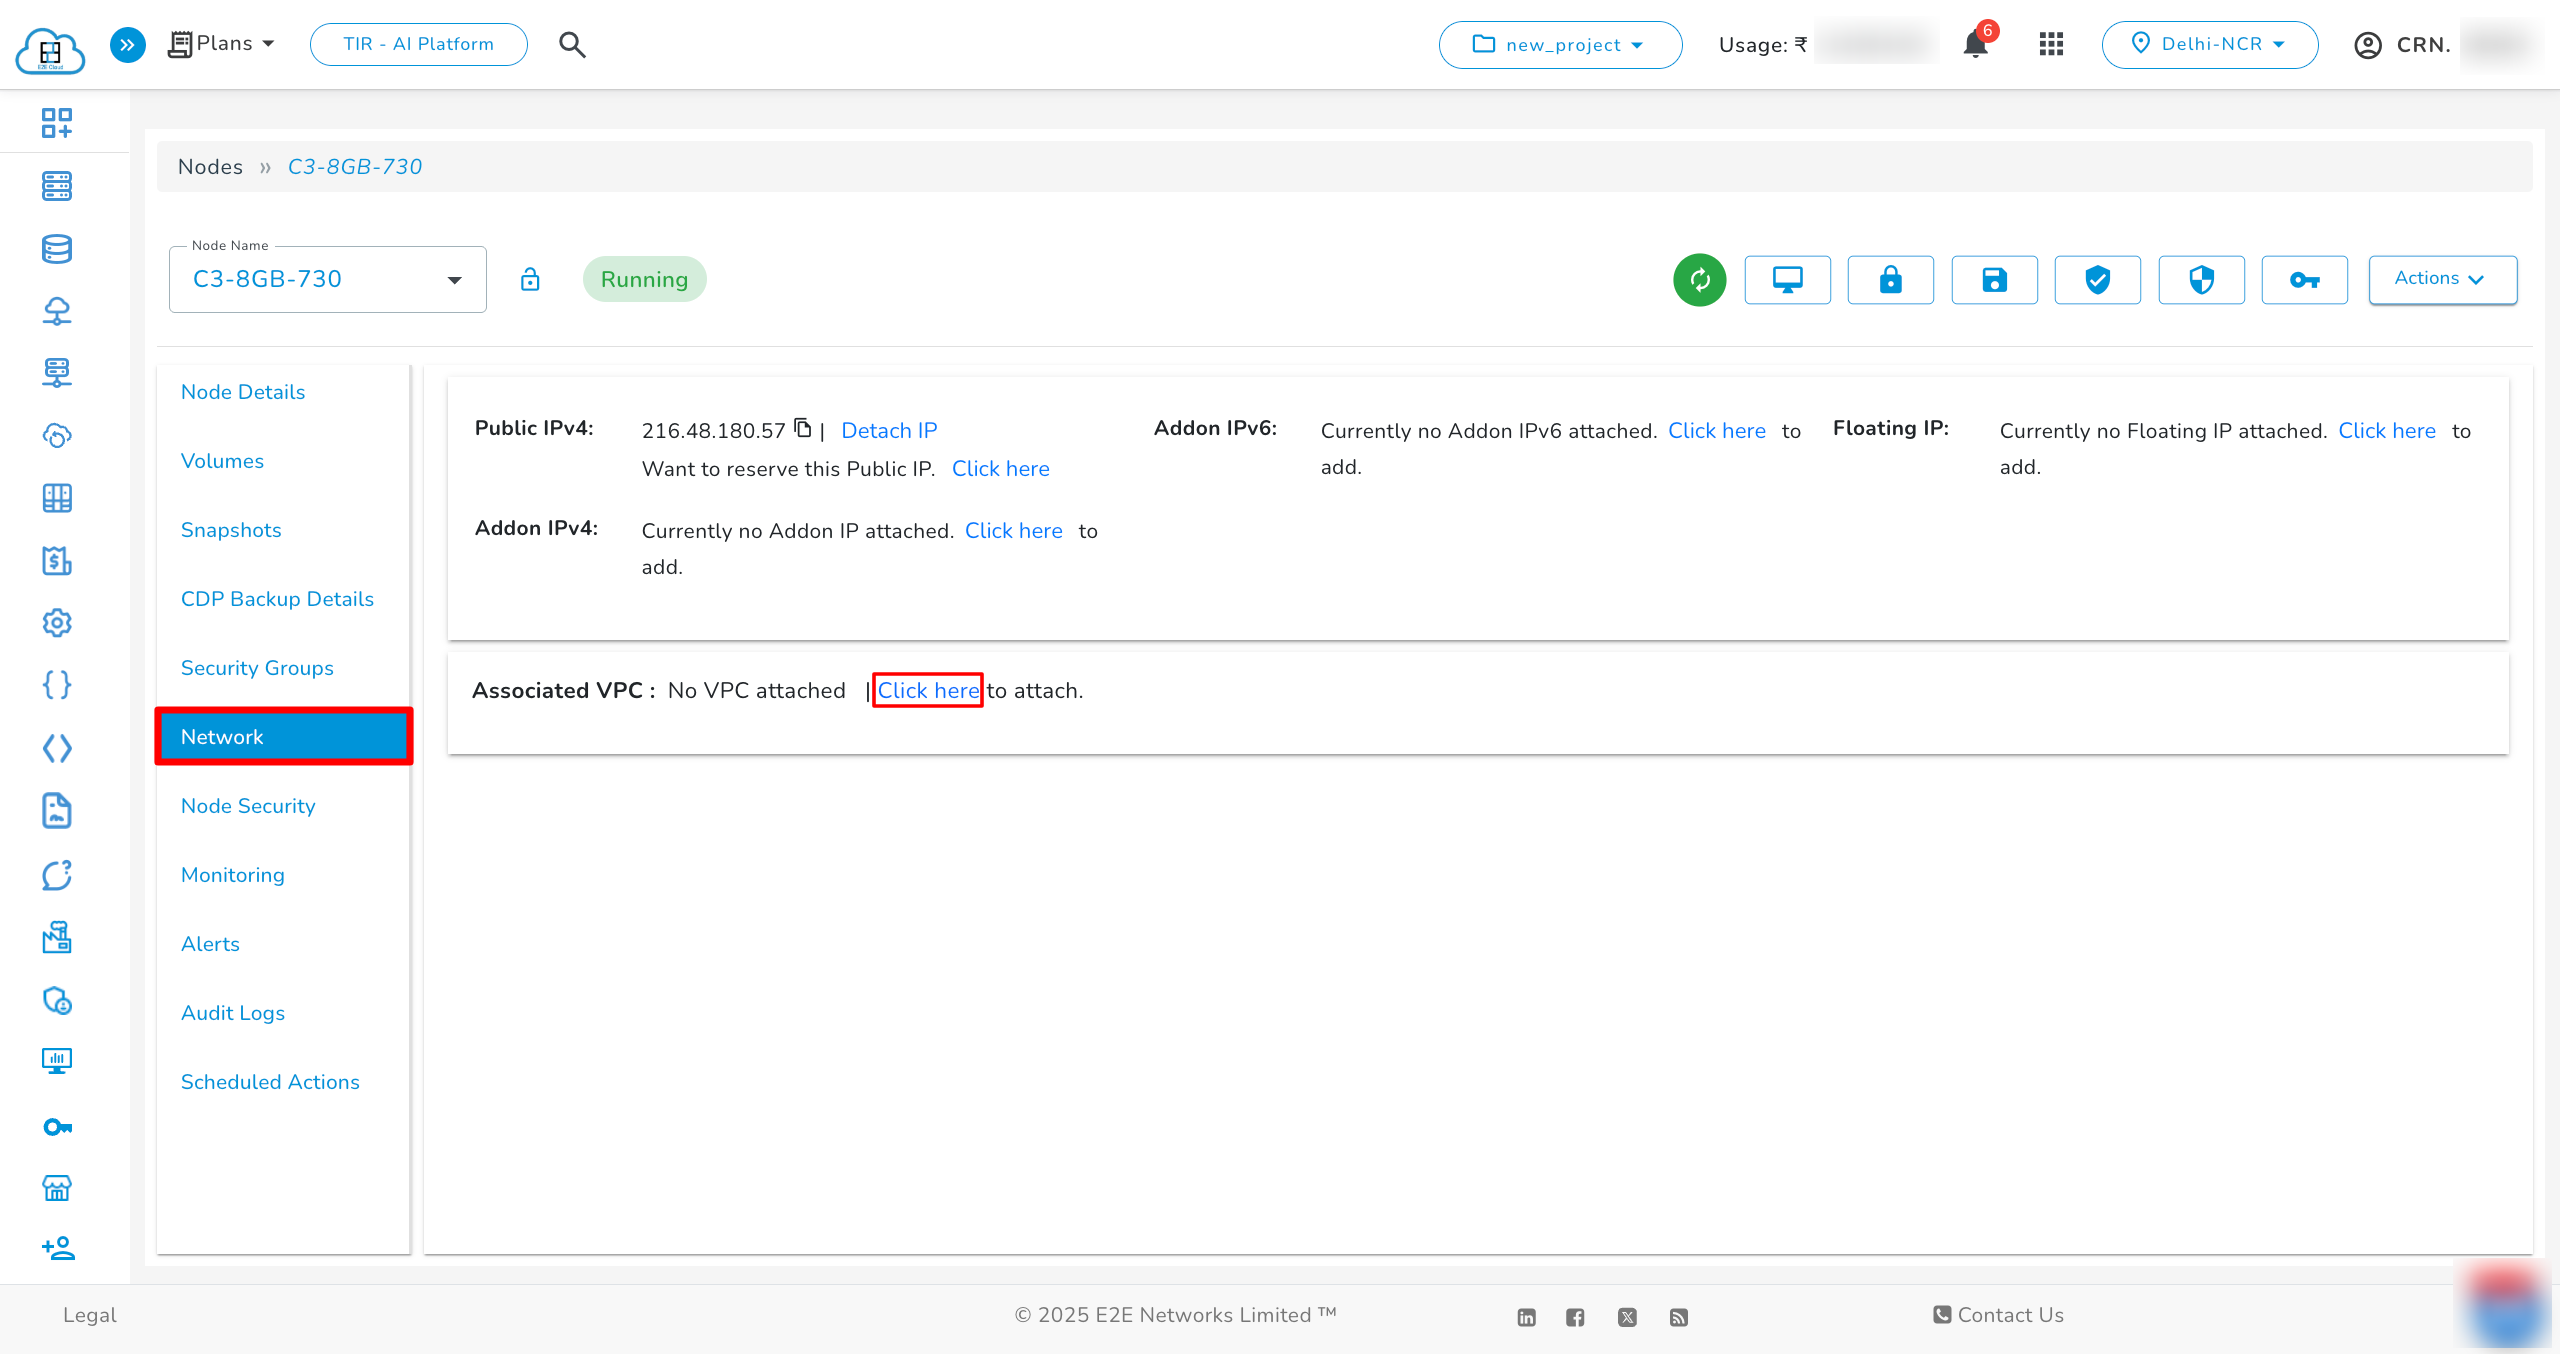Toggle the unlock icon beside node name
The height and width of the screenshot is (1354, 2560).
pos(530,279)
